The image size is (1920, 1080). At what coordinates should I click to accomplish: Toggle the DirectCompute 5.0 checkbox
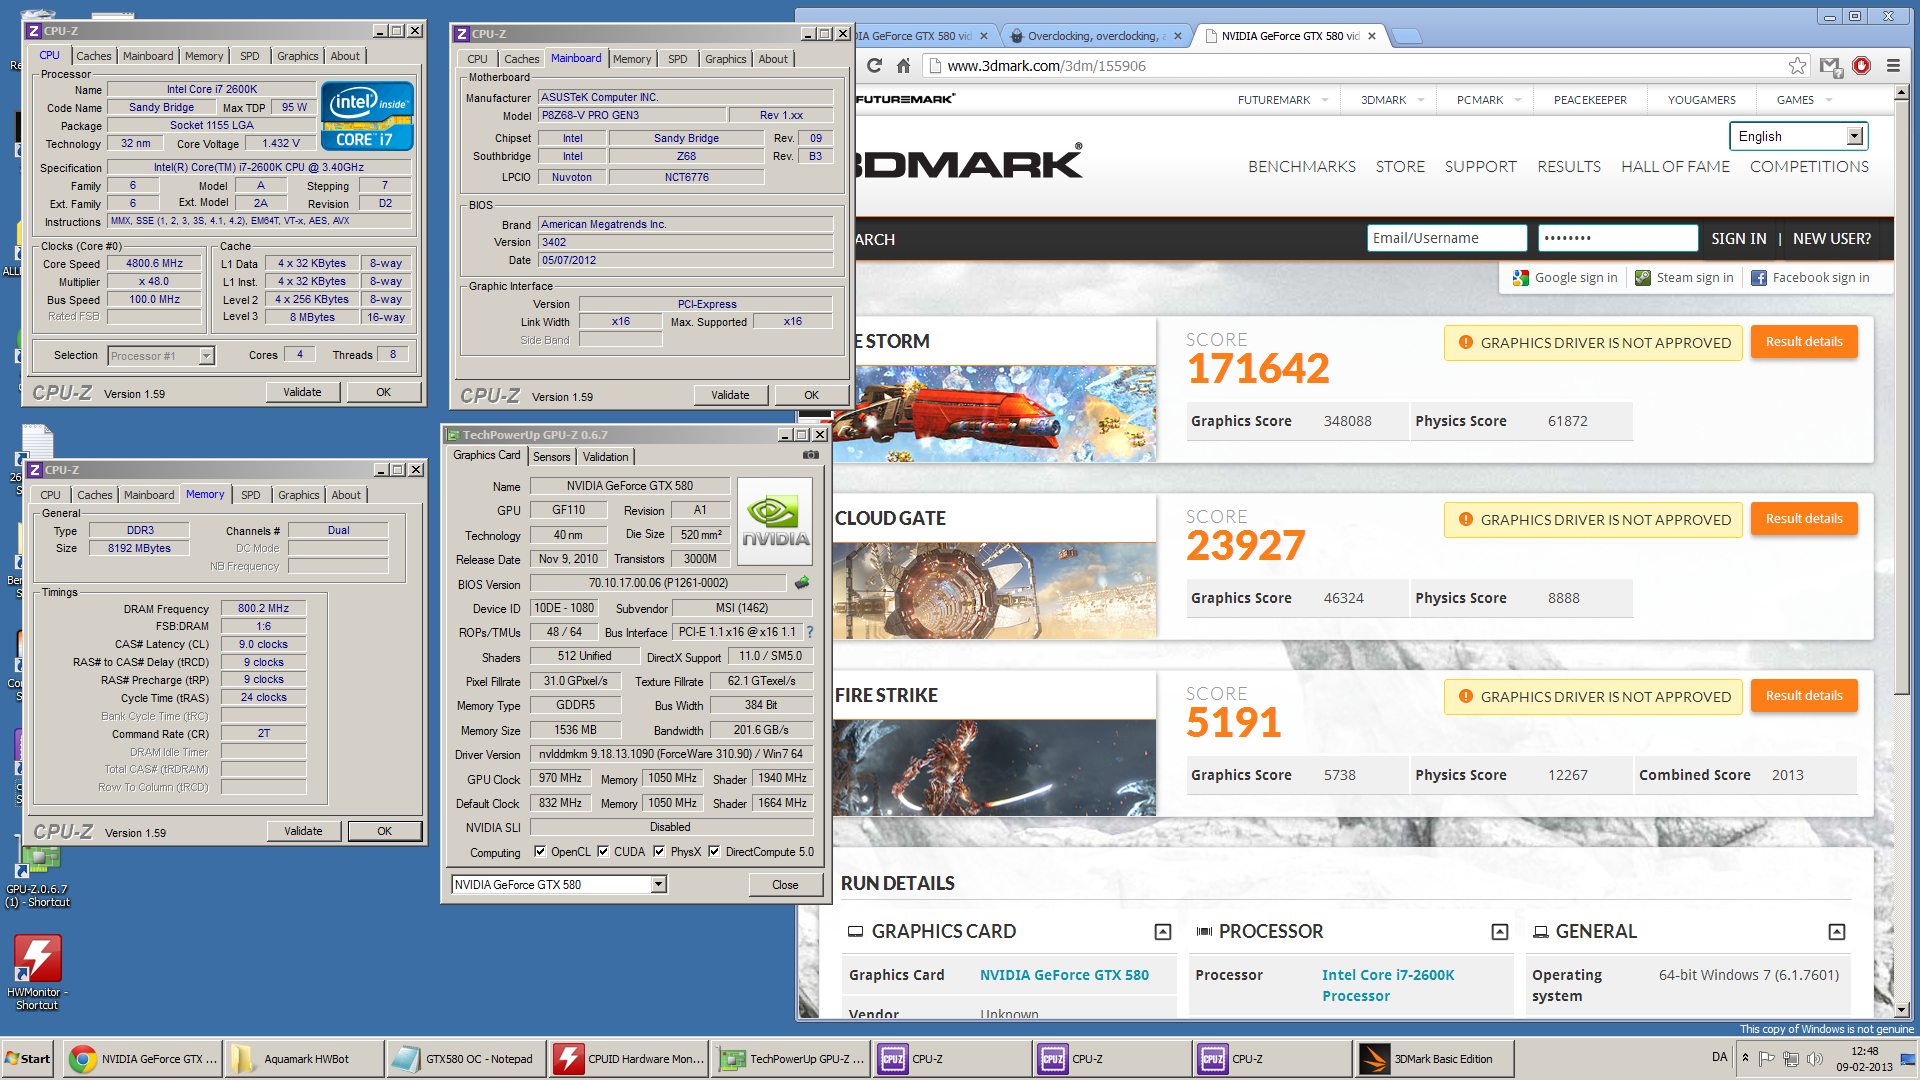pos(714,852)
